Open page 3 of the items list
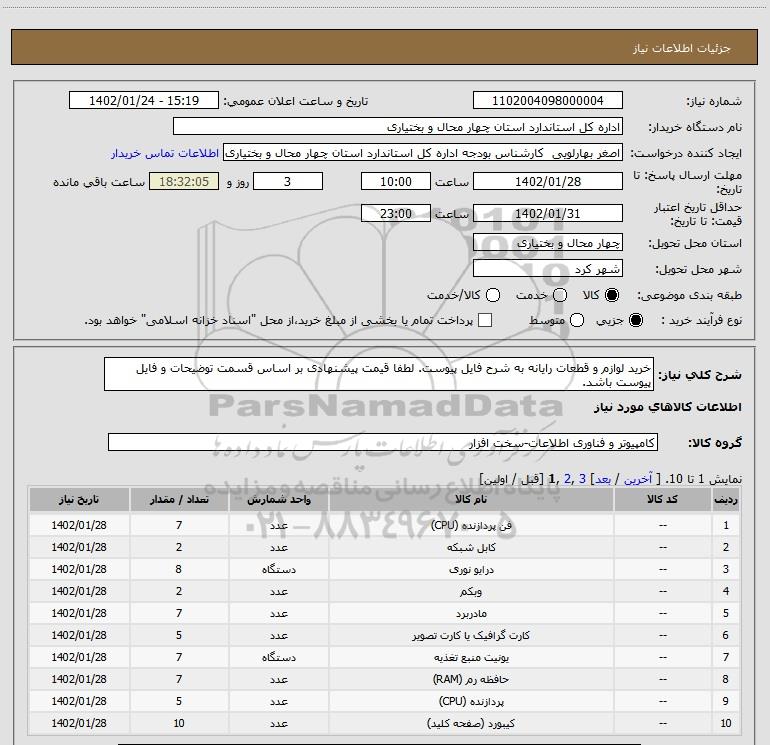Screen dimensions: 770x745 click(x=582, y=479)
